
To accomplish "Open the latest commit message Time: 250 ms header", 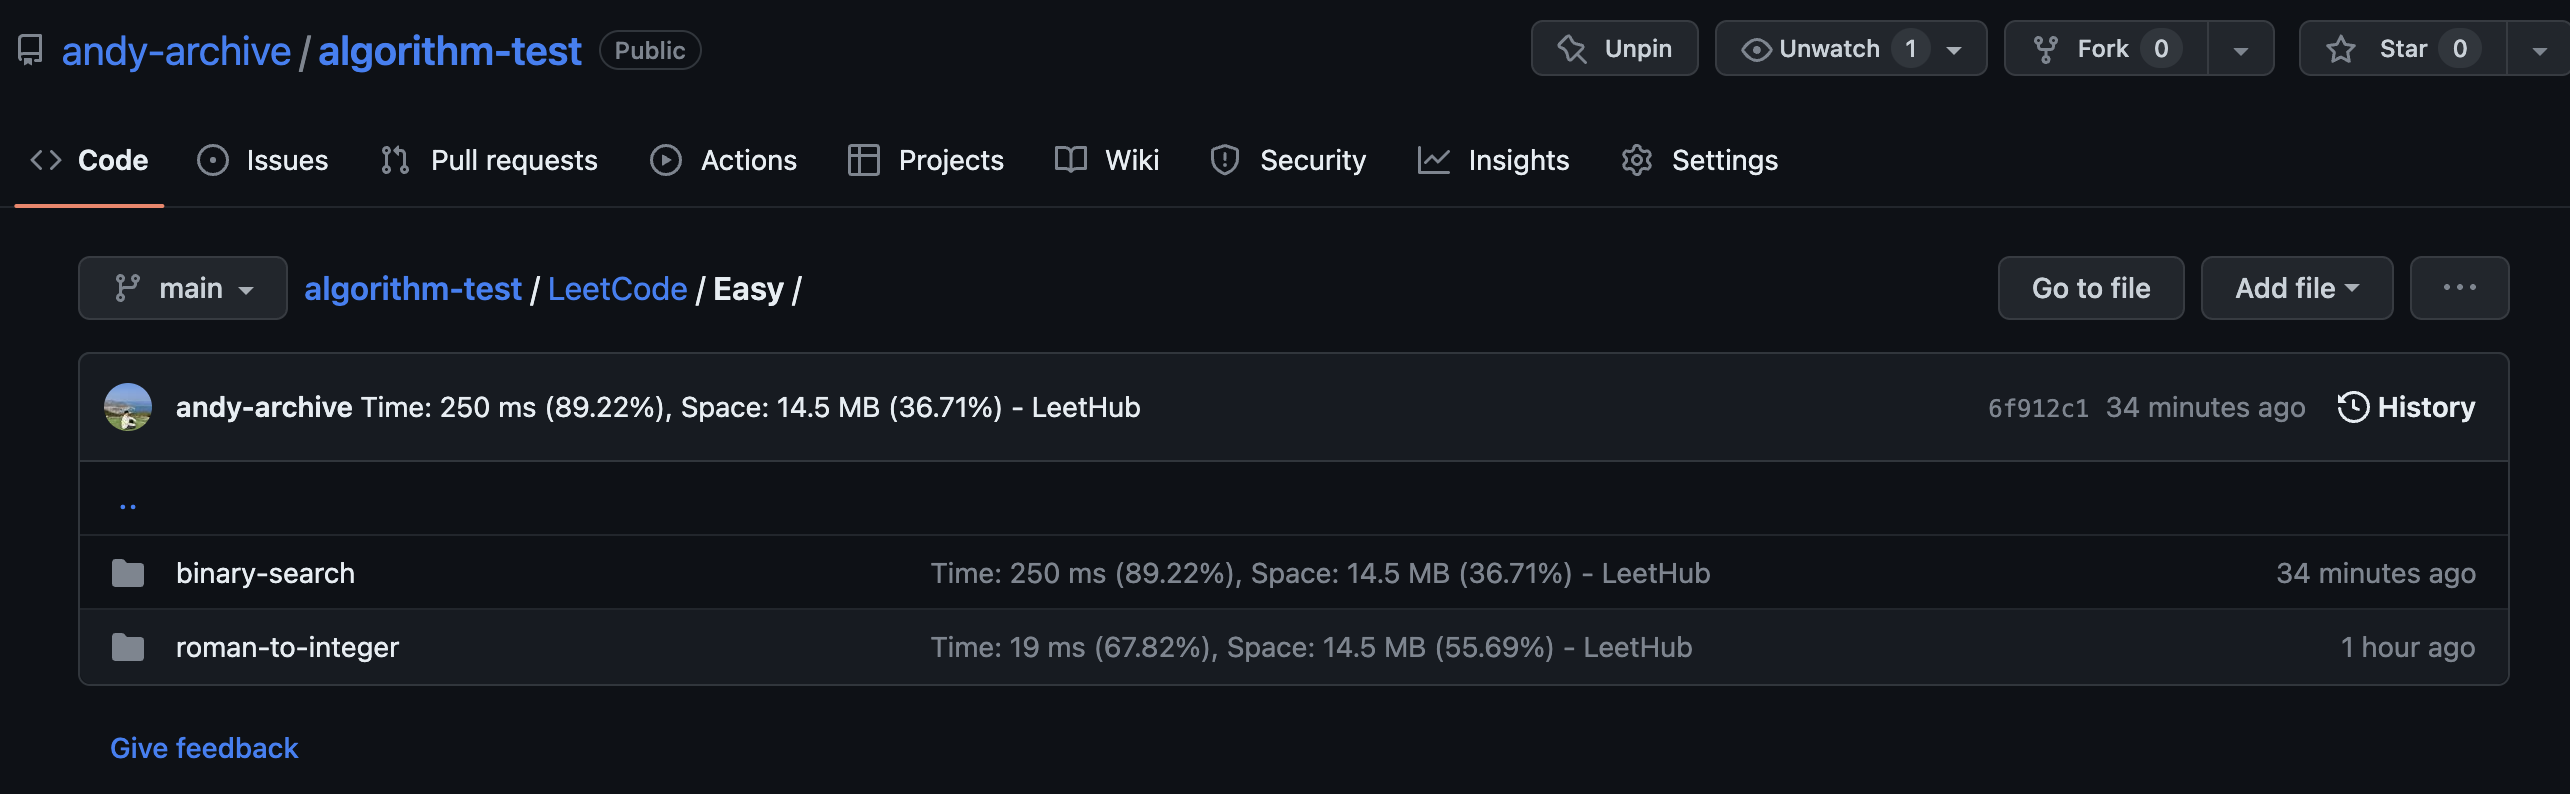I will point(751,407).
